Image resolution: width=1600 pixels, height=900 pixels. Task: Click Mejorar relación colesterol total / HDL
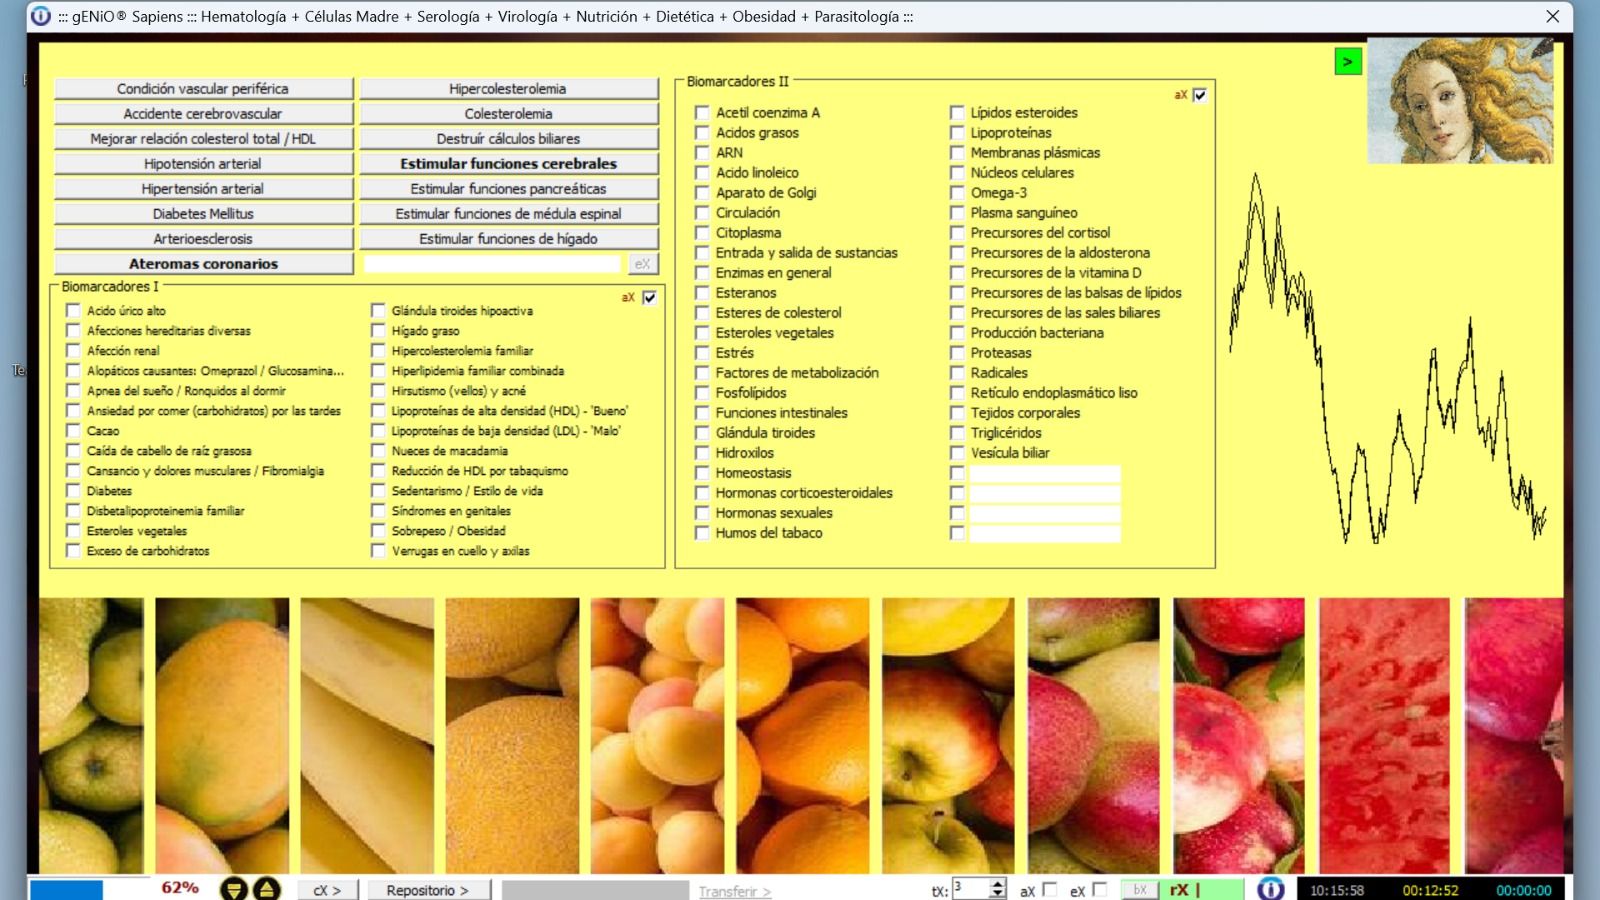tap(203, 139)
